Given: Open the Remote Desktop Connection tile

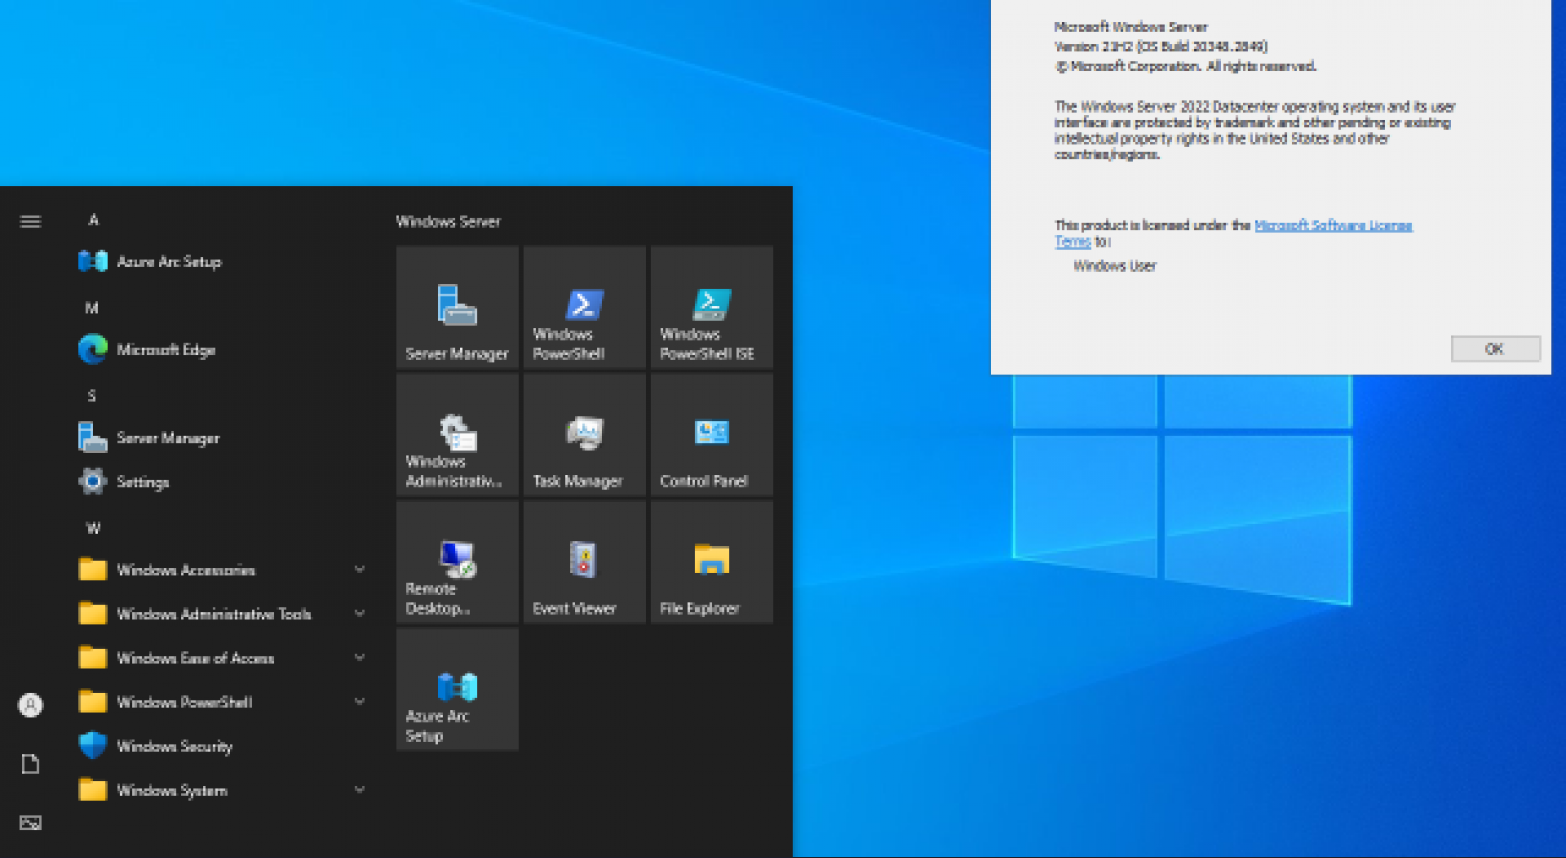Looking at the screenshot, I should (457, 562).
